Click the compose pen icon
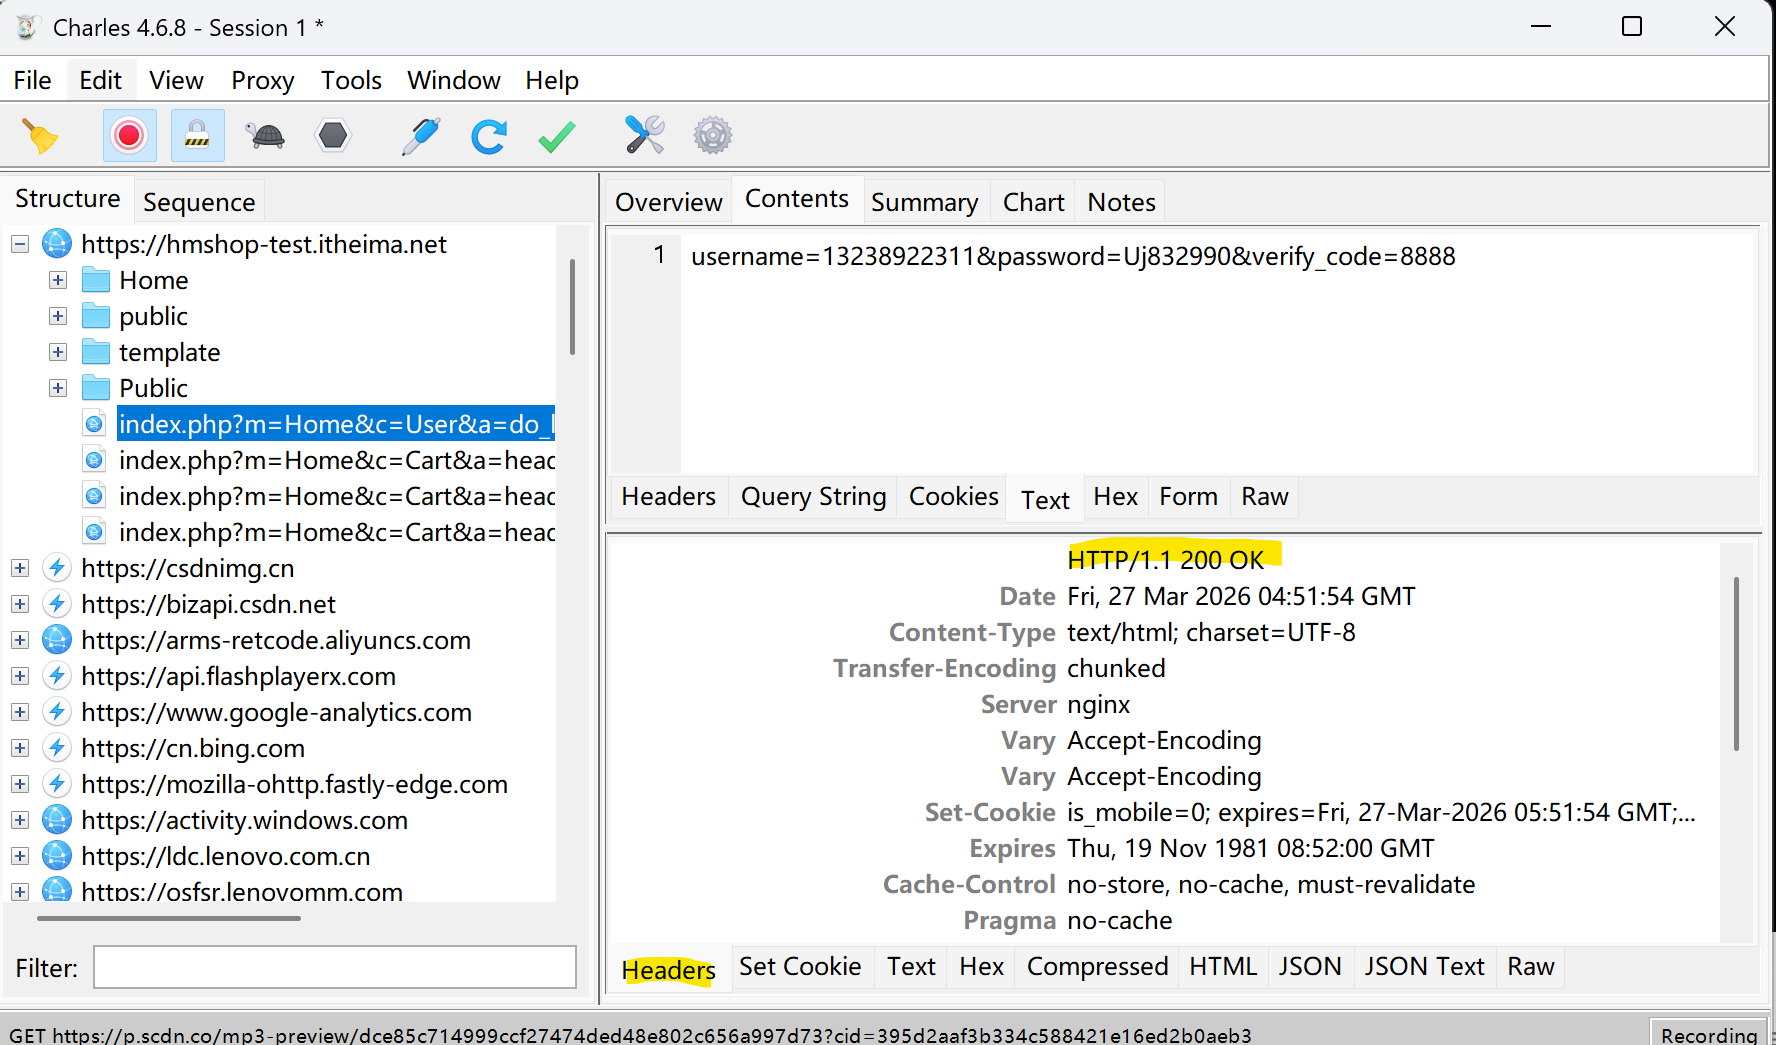This screenshot has width=1776, height=1045. tap(421, 136)
